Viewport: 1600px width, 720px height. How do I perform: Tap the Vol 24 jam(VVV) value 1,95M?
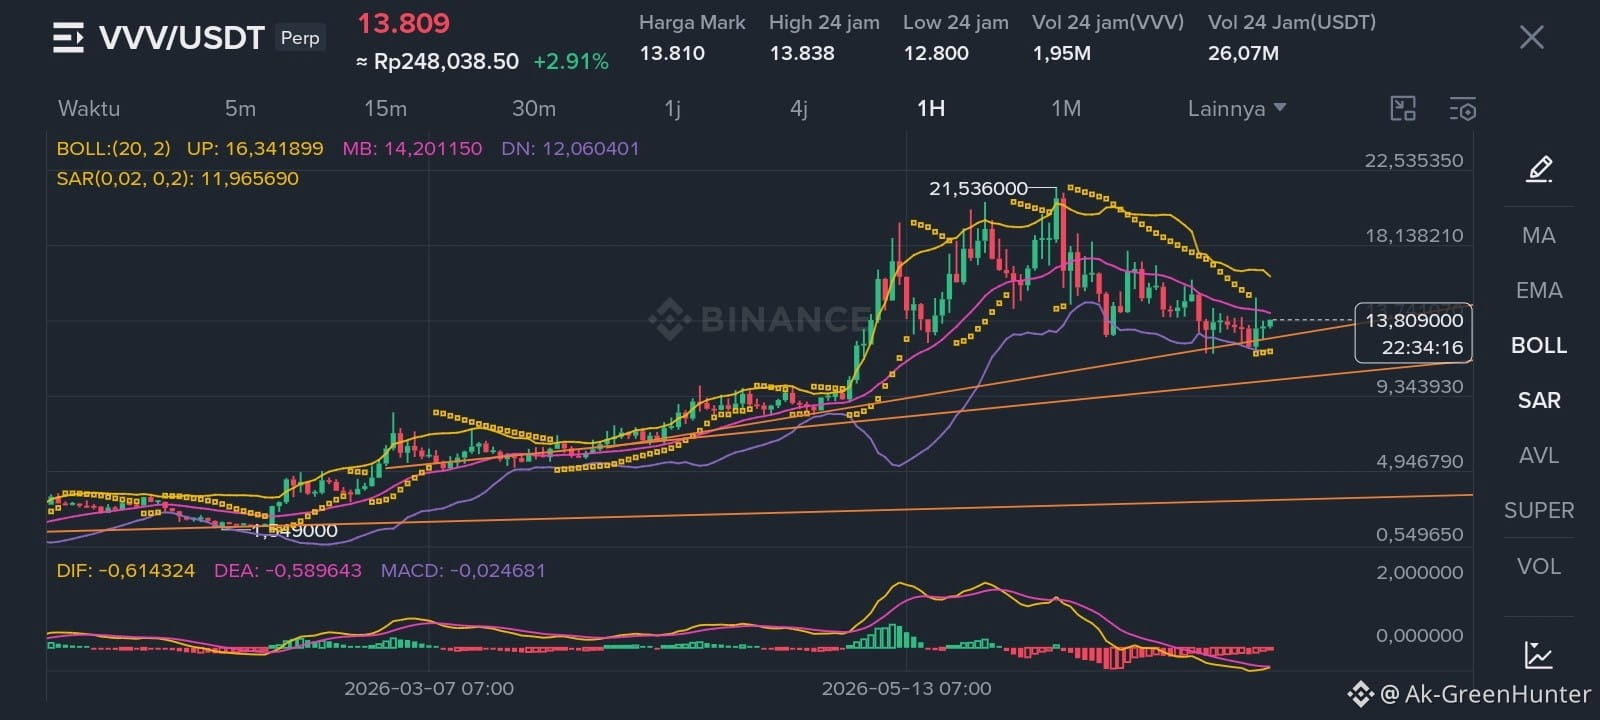point(1062,53)
